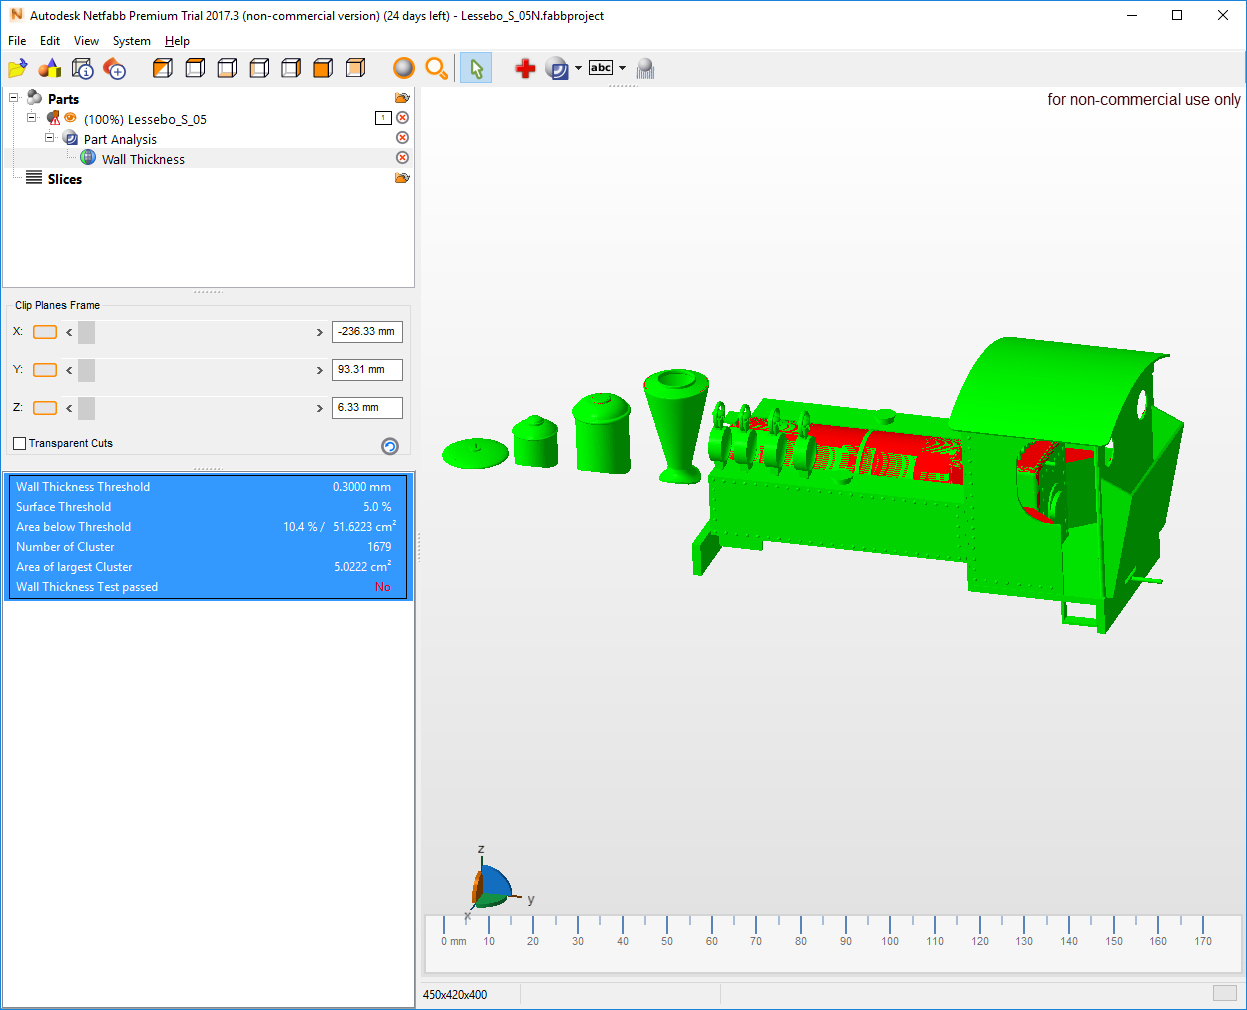The width and height of the screenshot is (1247, 1010).
Task: Select the Wall Thickness tree item
Action: (x=143, y=159)
